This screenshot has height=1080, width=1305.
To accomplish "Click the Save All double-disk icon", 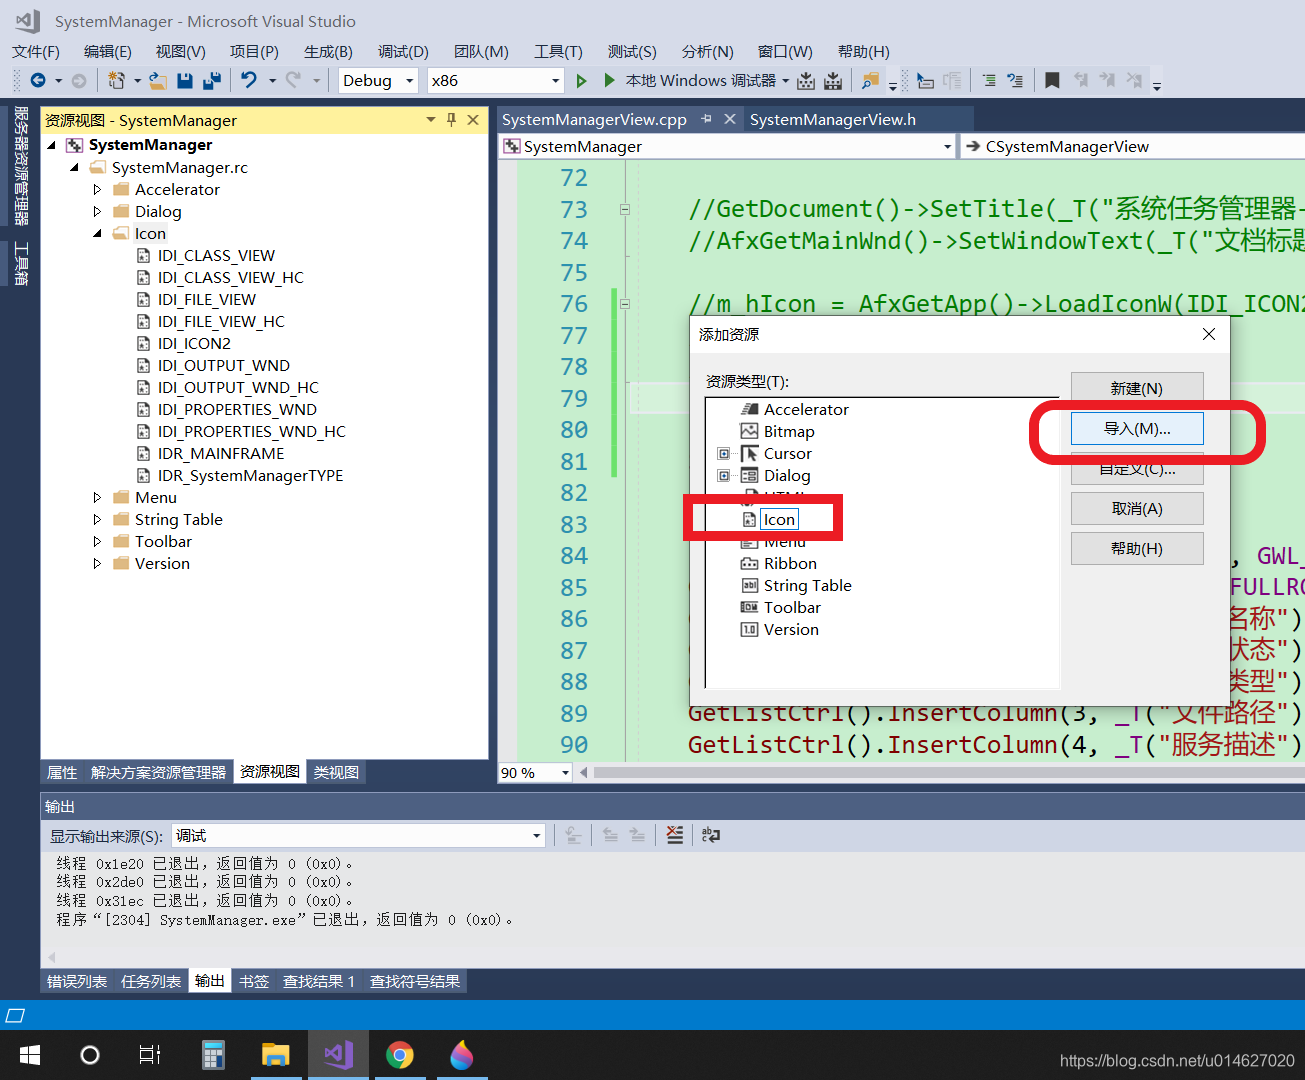I will tap(212, 80).
